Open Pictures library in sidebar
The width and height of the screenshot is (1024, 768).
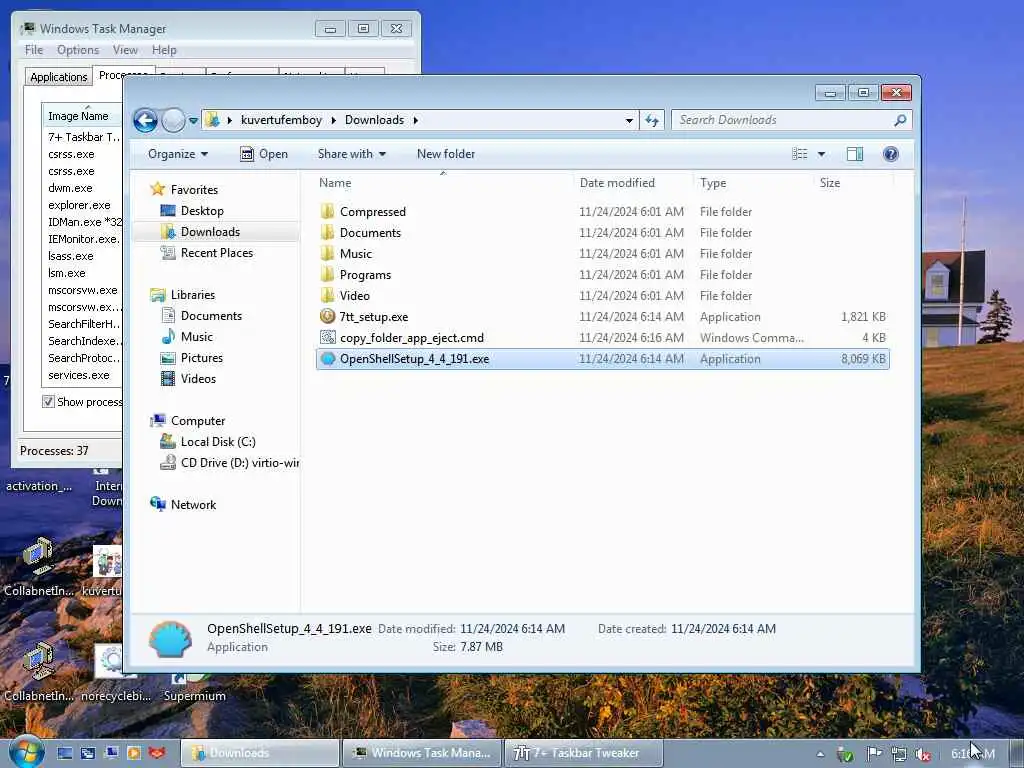(x=202, y=358)
